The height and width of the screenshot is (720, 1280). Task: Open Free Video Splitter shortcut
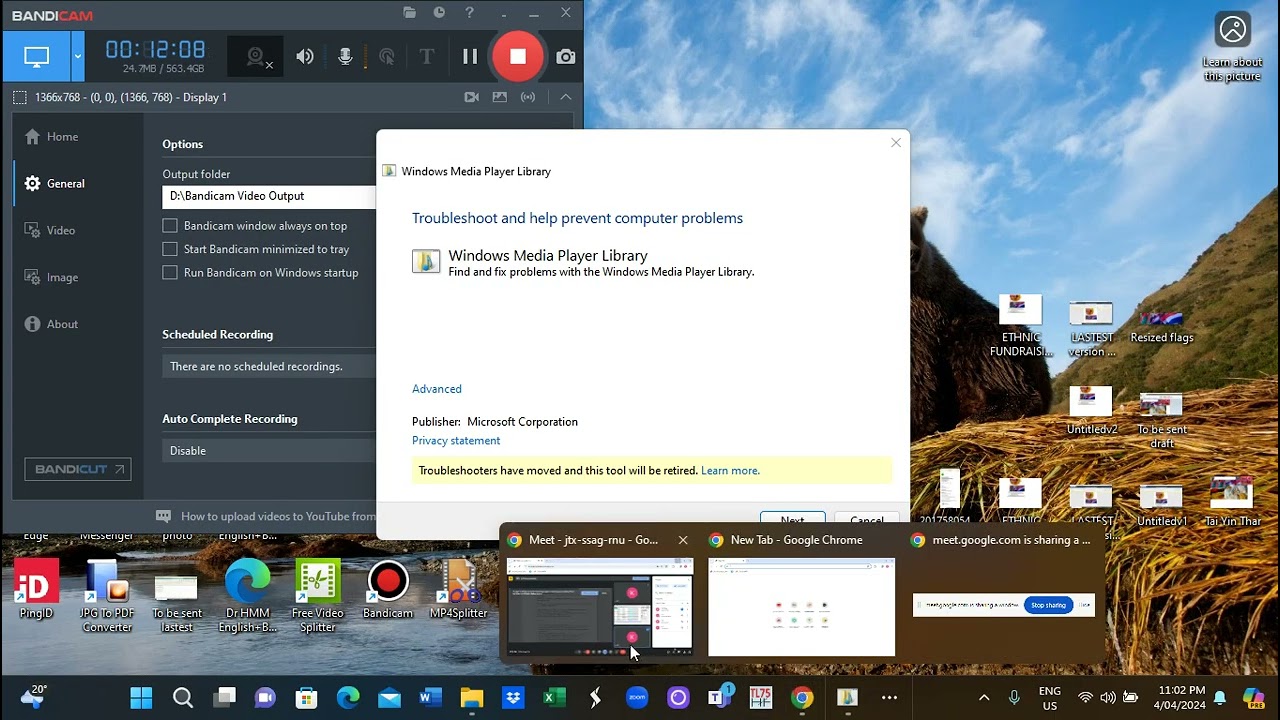[x=317, y=597]
